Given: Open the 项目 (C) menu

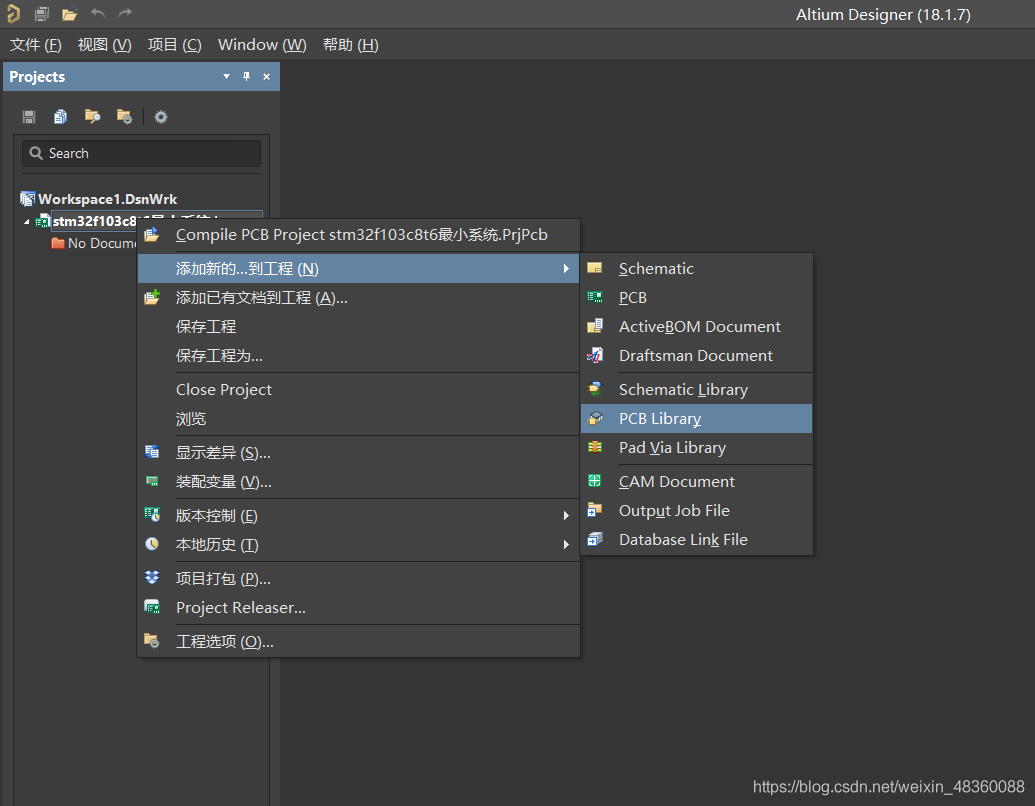Looking at the screenshot, I should (x=174, y=44).
